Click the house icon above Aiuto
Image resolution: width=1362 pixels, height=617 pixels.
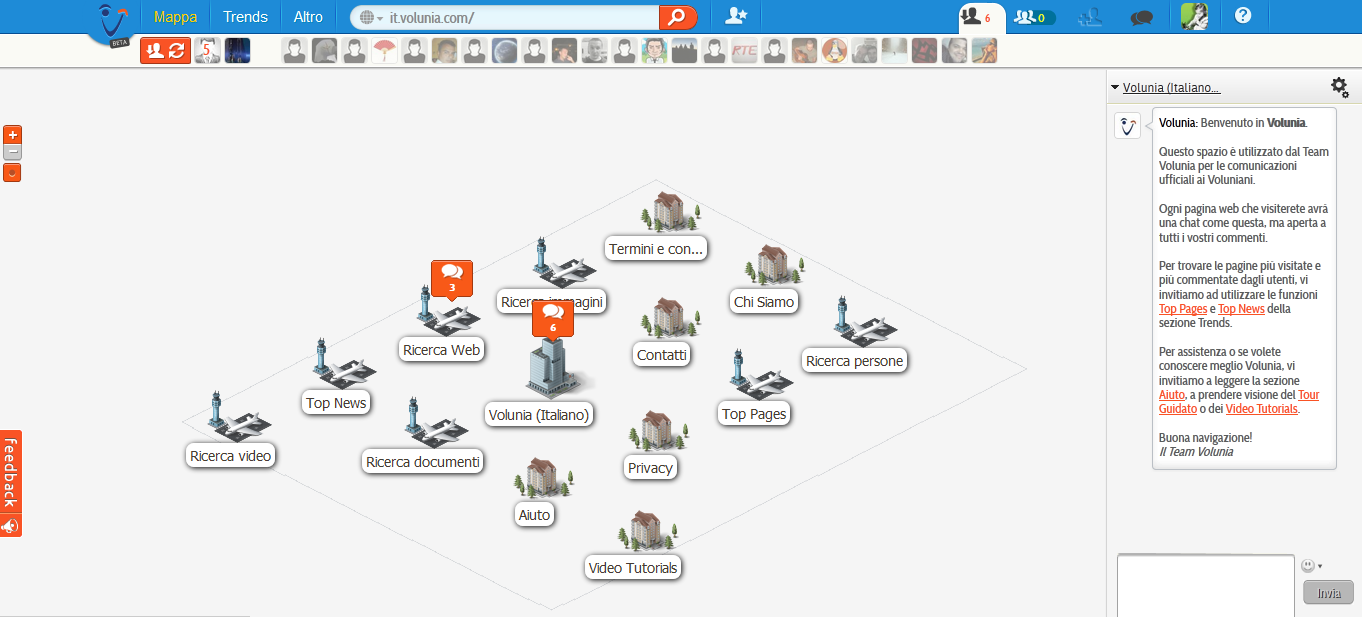tap(543, 478)
